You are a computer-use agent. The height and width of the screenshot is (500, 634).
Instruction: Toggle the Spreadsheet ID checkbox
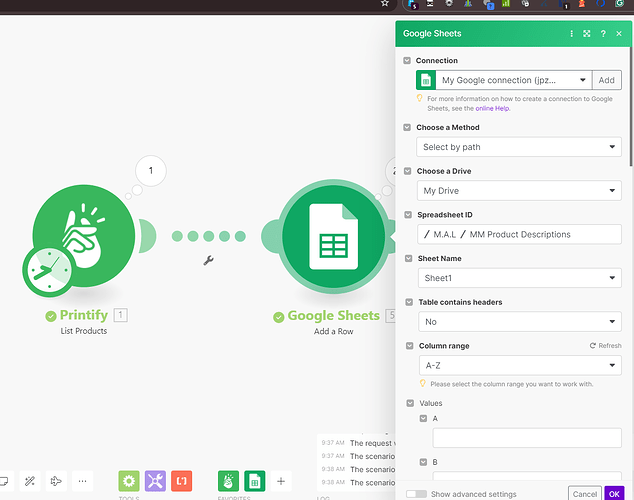[x=408, y=215]
